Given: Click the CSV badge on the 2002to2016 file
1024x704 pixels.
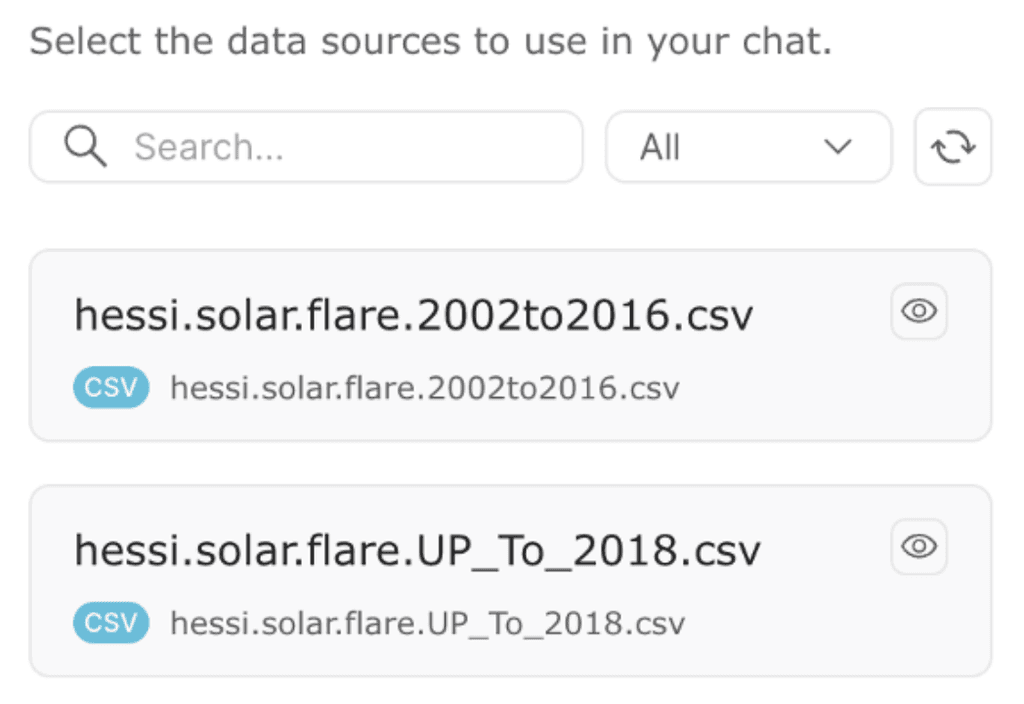Looking at the screenshot, I should coord(110,387).
